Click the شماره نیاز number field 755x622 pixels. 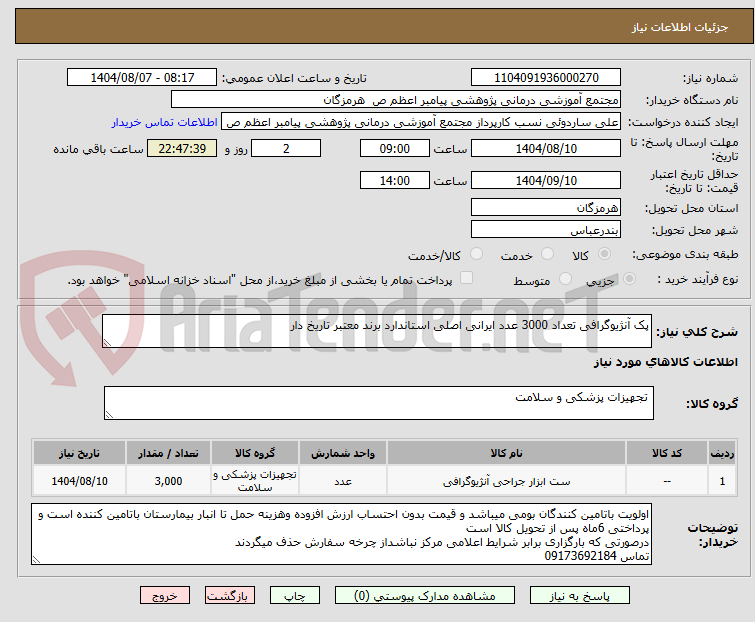546,78
